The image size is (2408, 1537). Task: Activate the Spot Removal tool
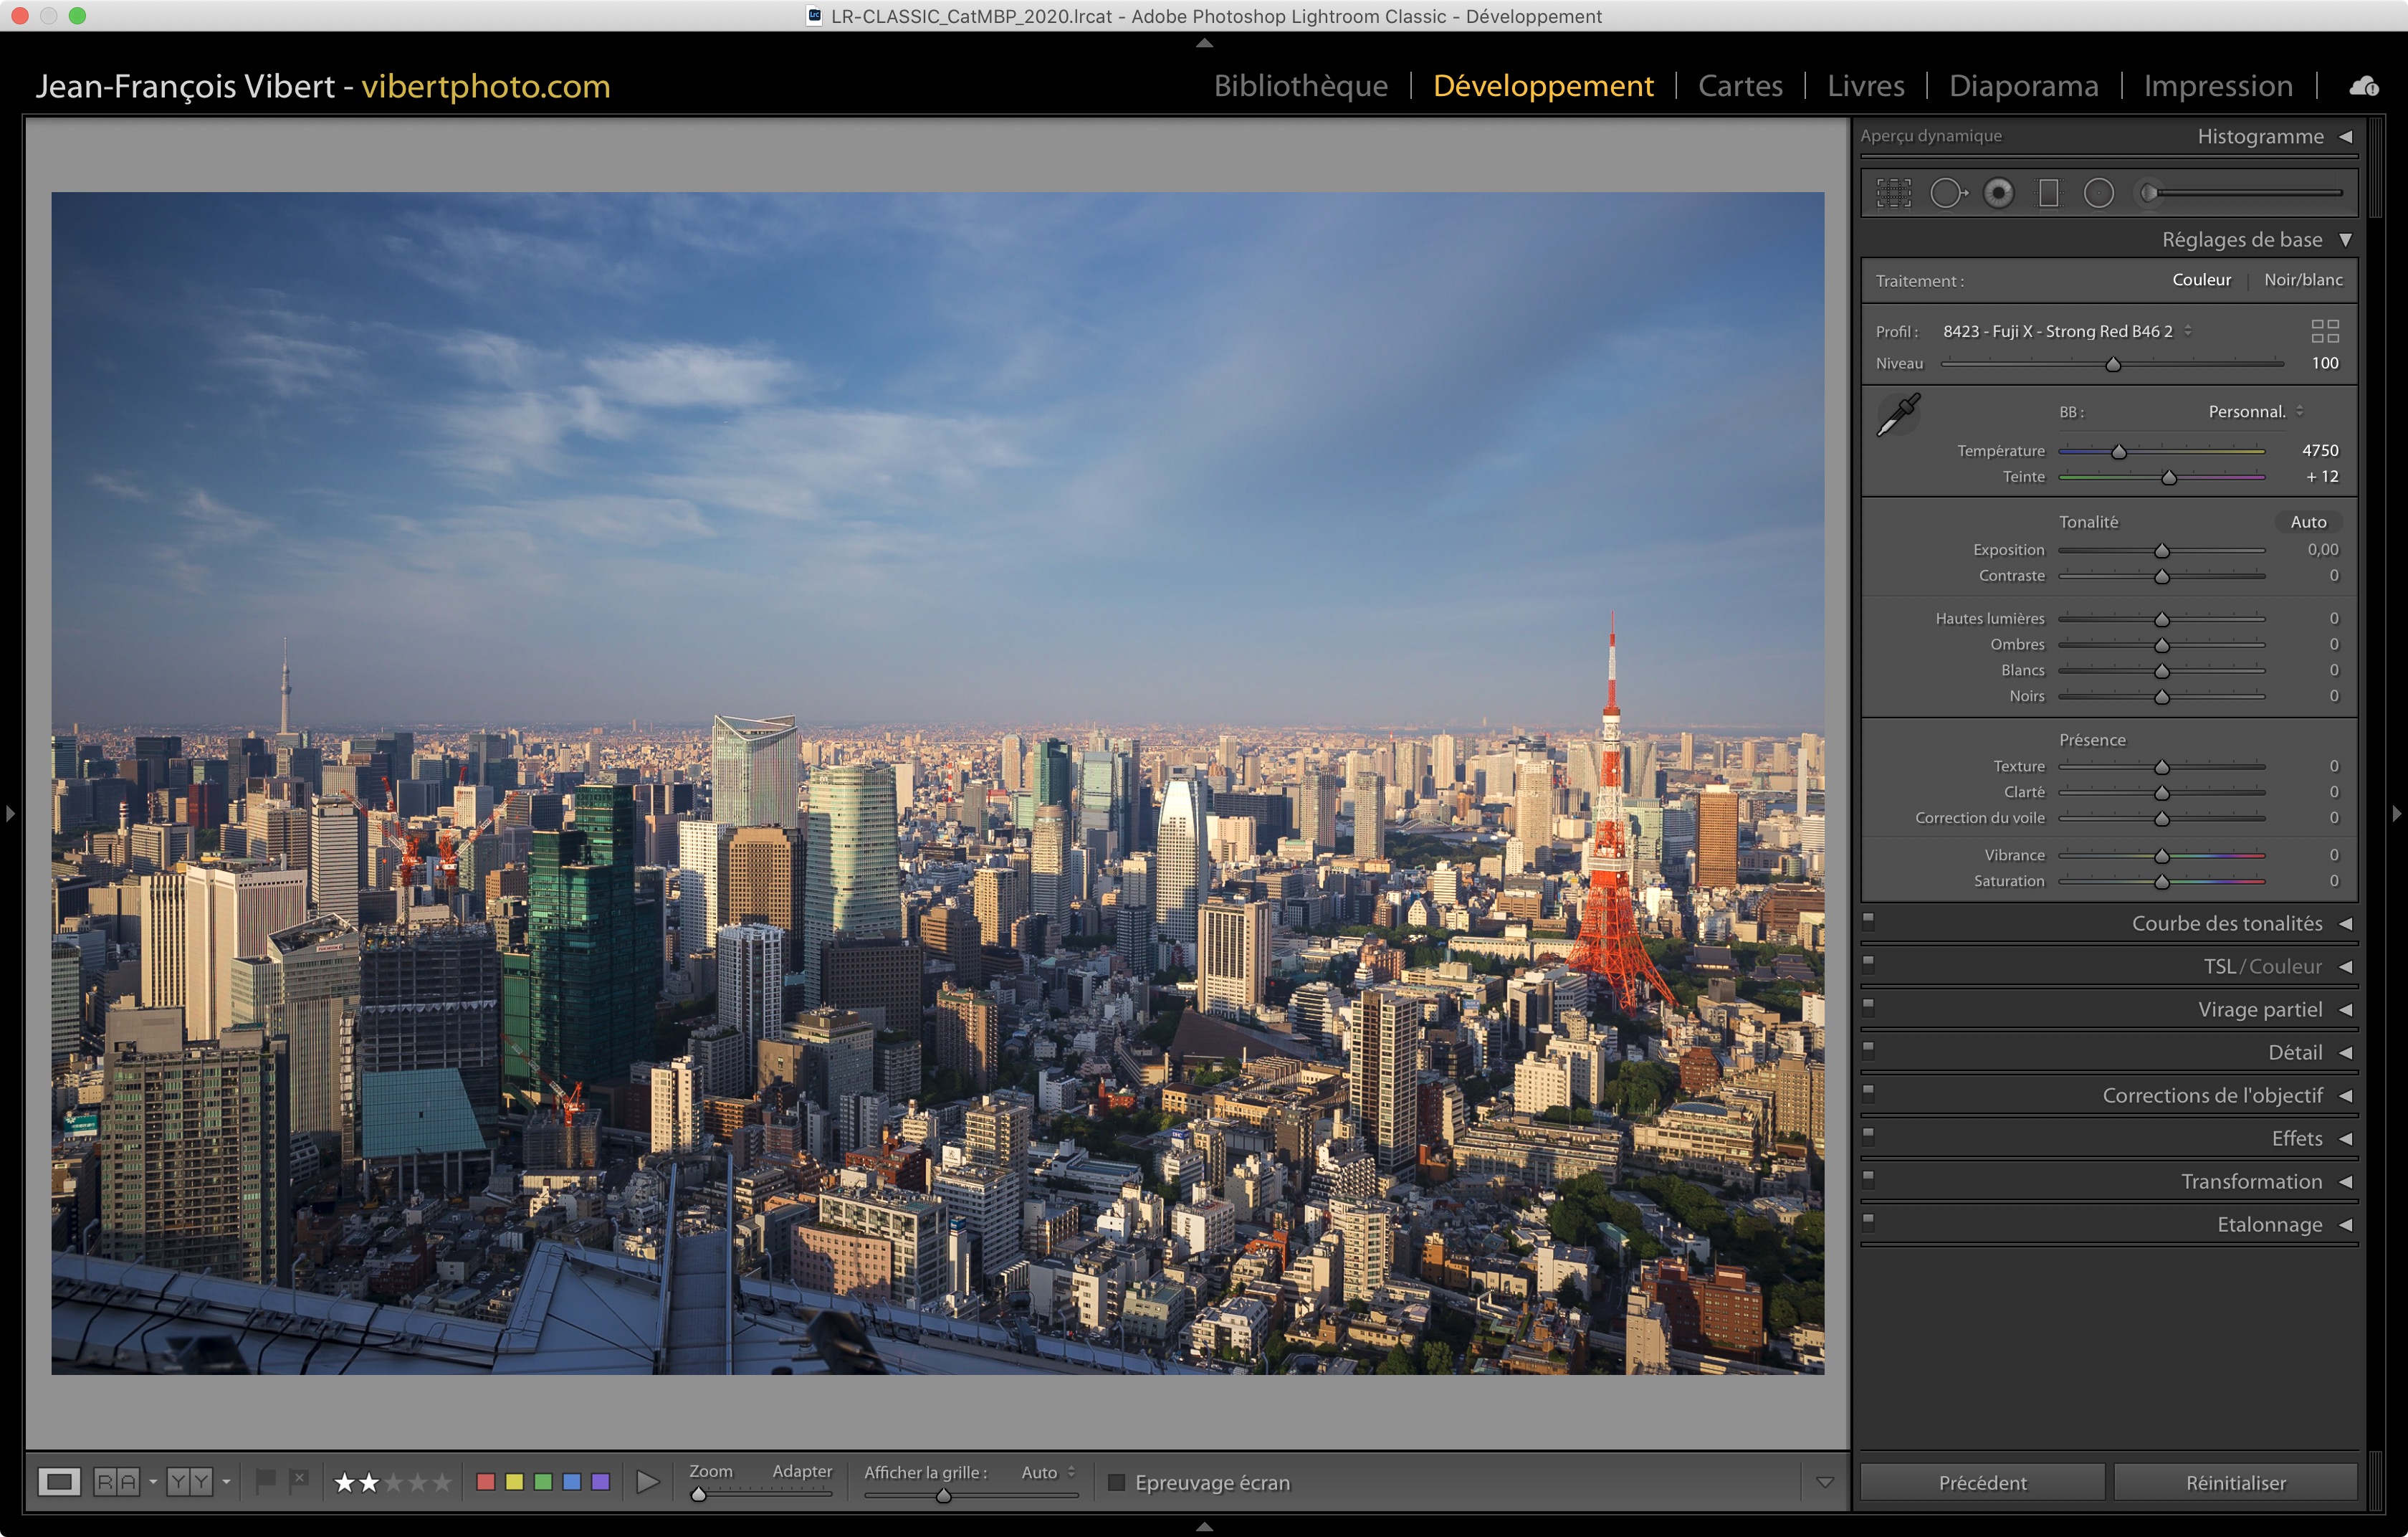1947,193
